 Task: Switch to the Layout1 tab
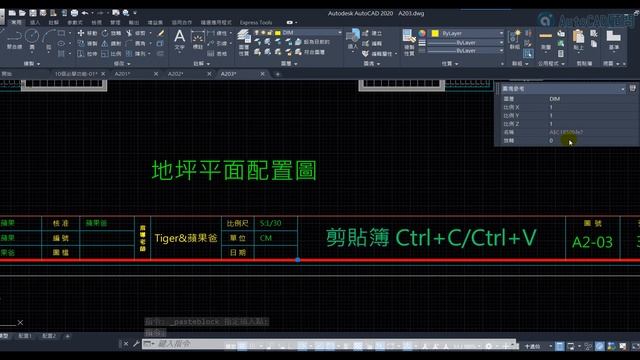coord(25,336)
